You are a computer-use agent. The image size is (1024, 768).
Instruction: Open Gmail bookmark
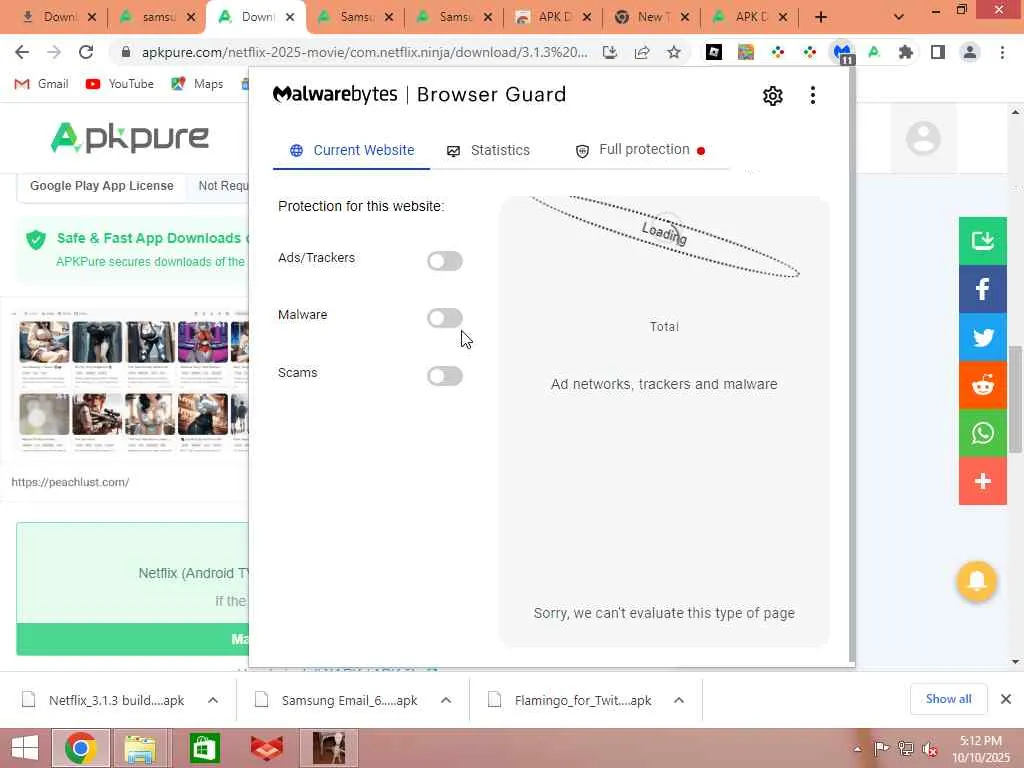pos(41,84)
